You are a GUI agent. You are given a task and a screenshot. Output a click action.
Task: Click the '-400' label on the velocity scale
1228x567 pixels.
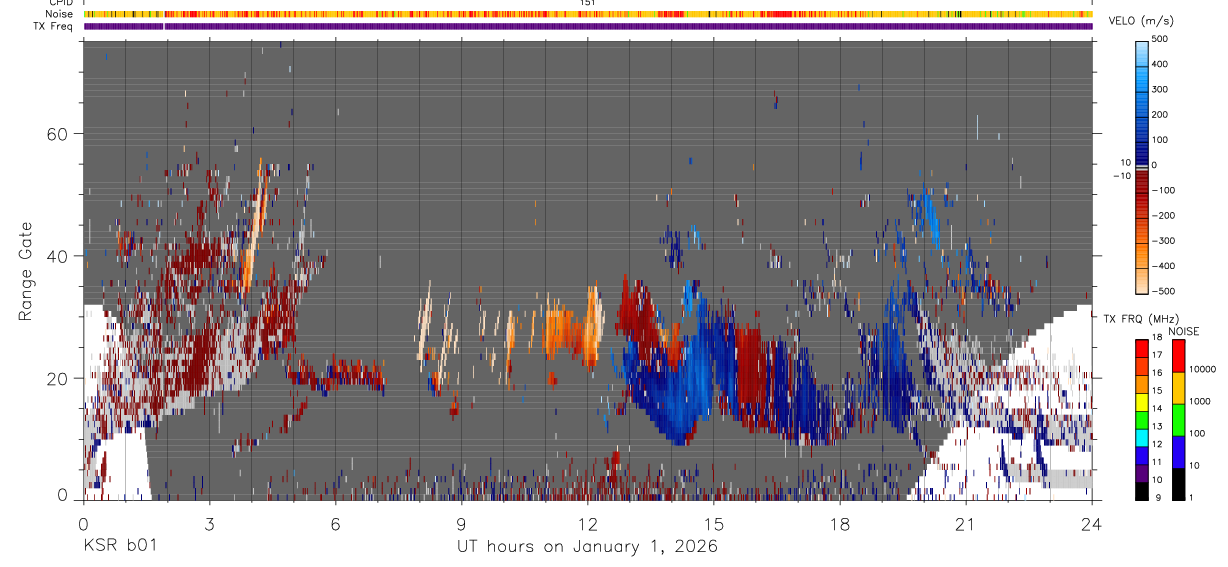[1162, 266]
